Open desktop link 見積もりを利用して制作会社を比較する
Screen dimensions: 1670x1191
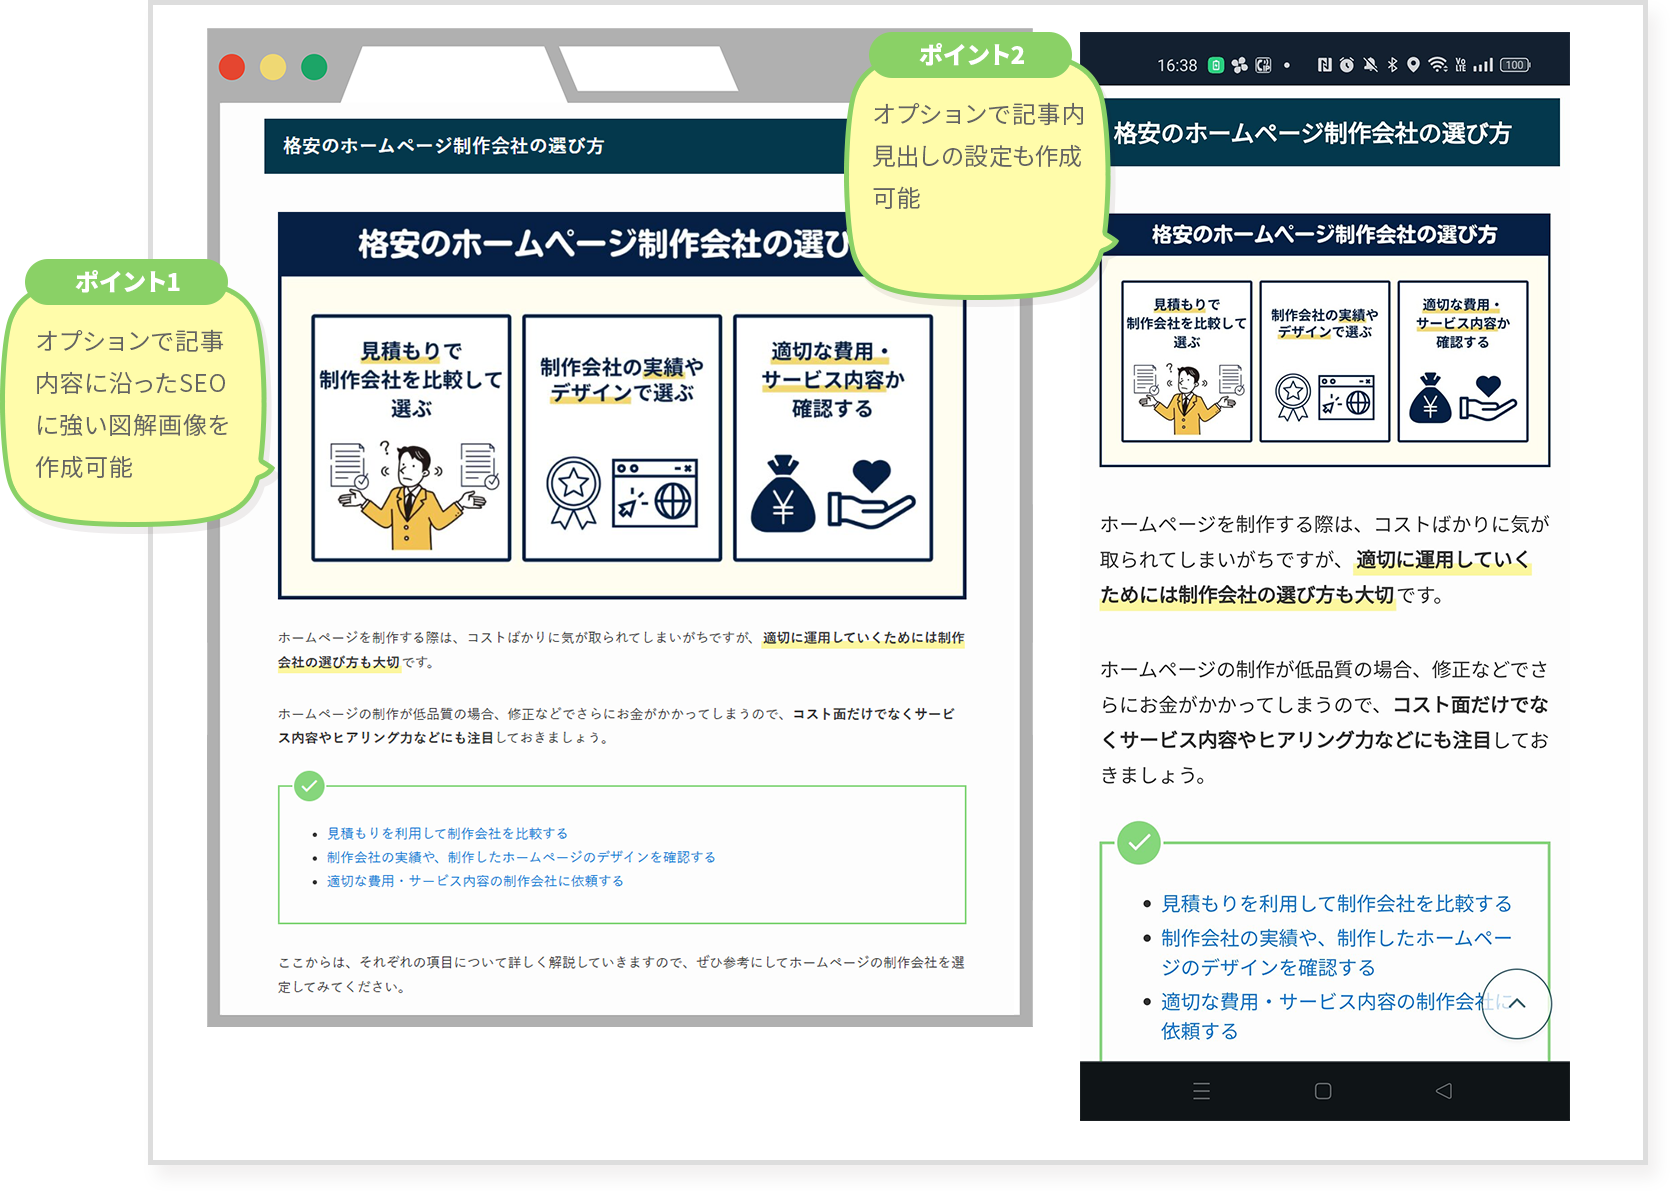click(447, 833)
